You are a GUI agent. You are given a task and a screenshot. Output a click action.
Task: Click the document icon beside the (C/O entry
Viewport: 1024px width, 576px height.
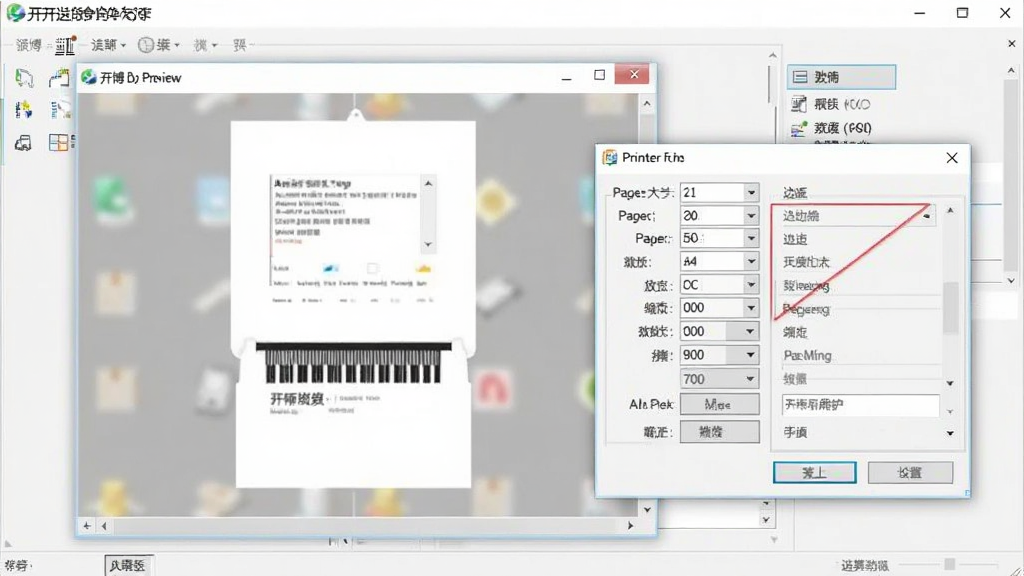pos(799,104)
